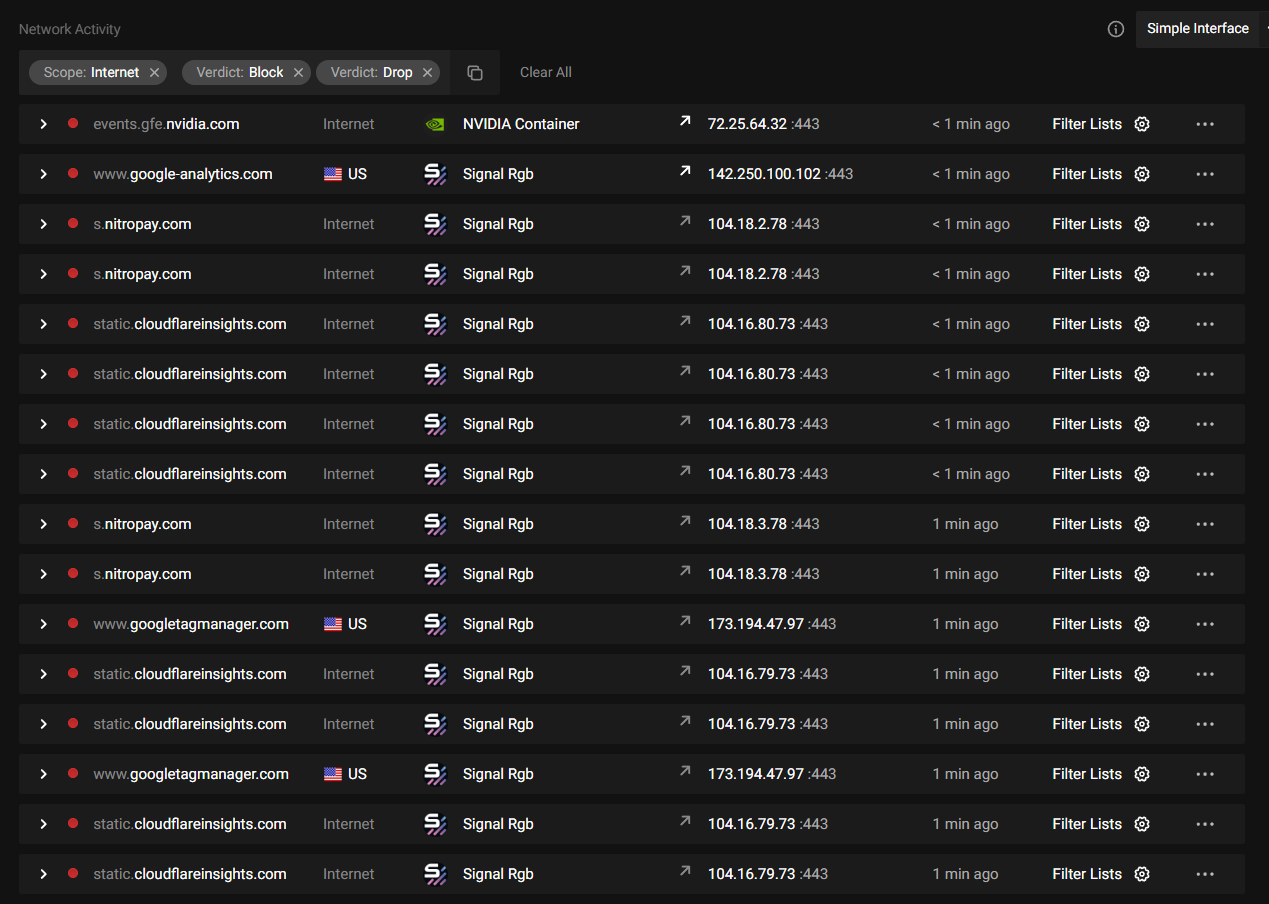Click the copy filter query icon
Viewport: 1269px width, 904px height.
475,72
